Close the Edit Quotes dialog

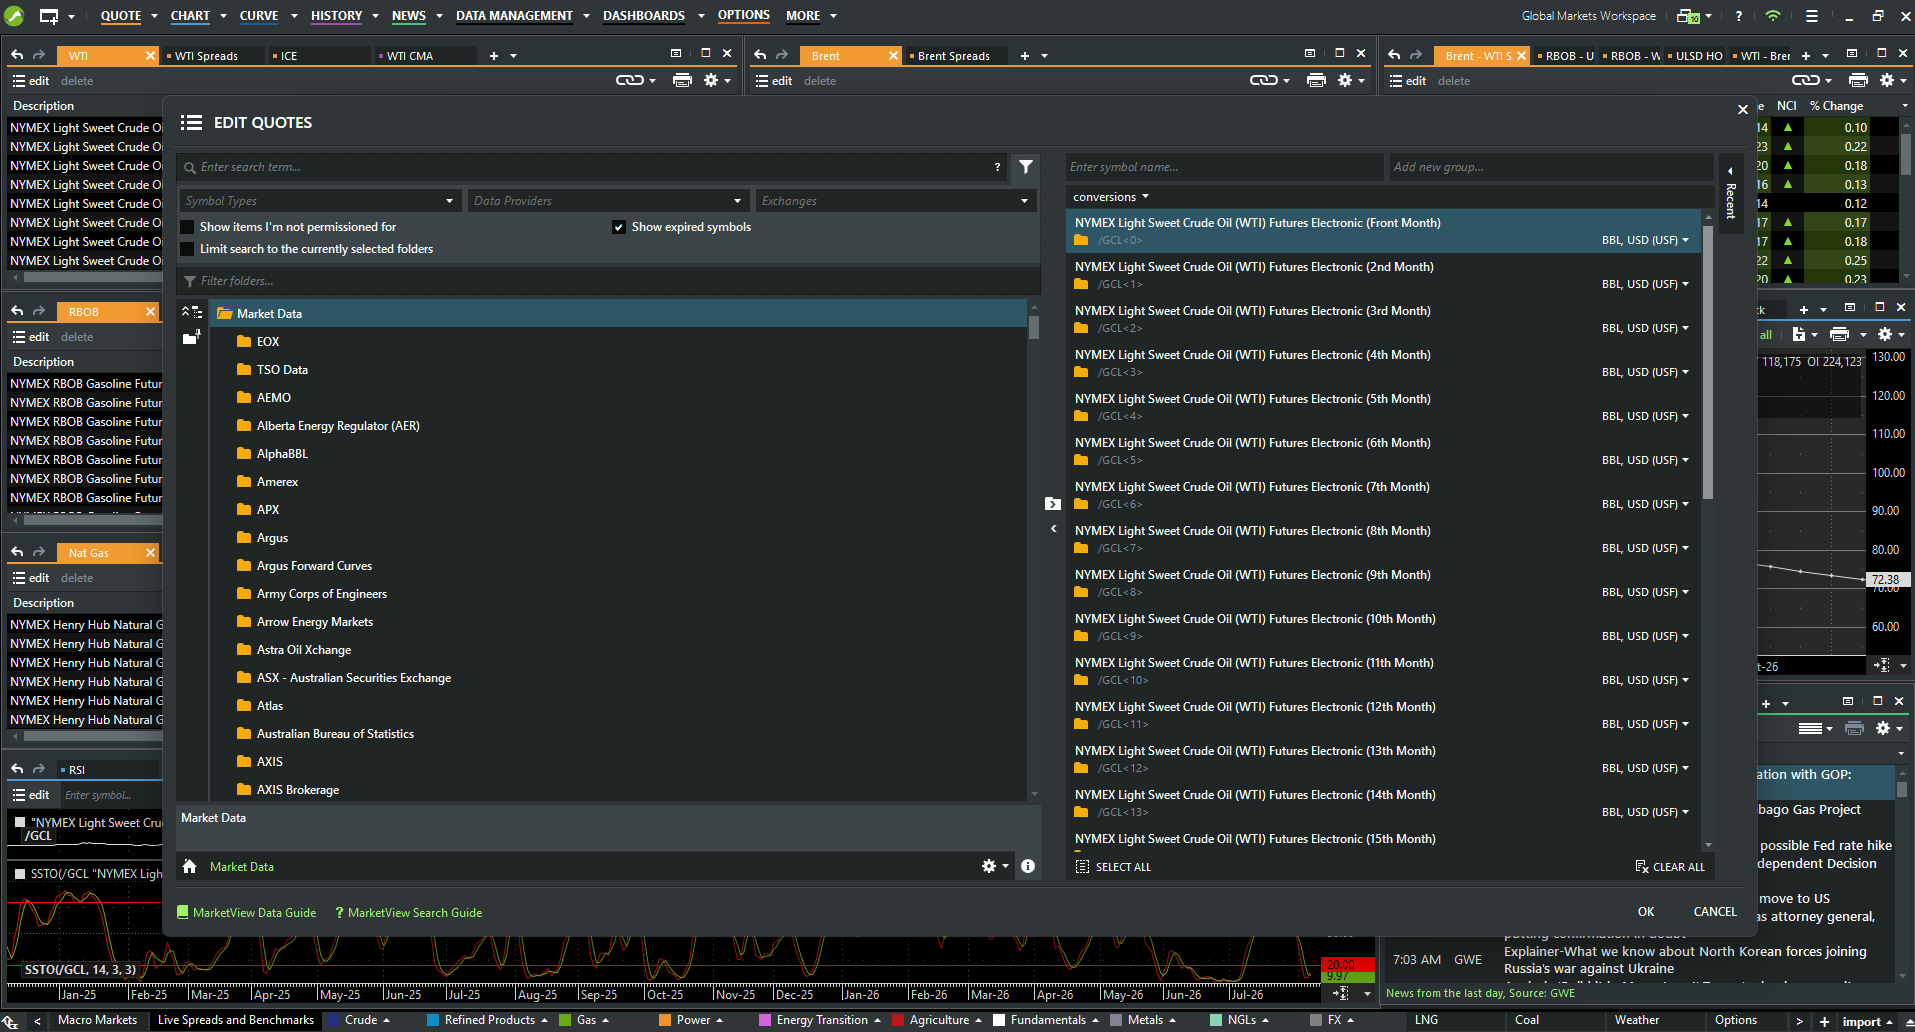pos(1743,109)
